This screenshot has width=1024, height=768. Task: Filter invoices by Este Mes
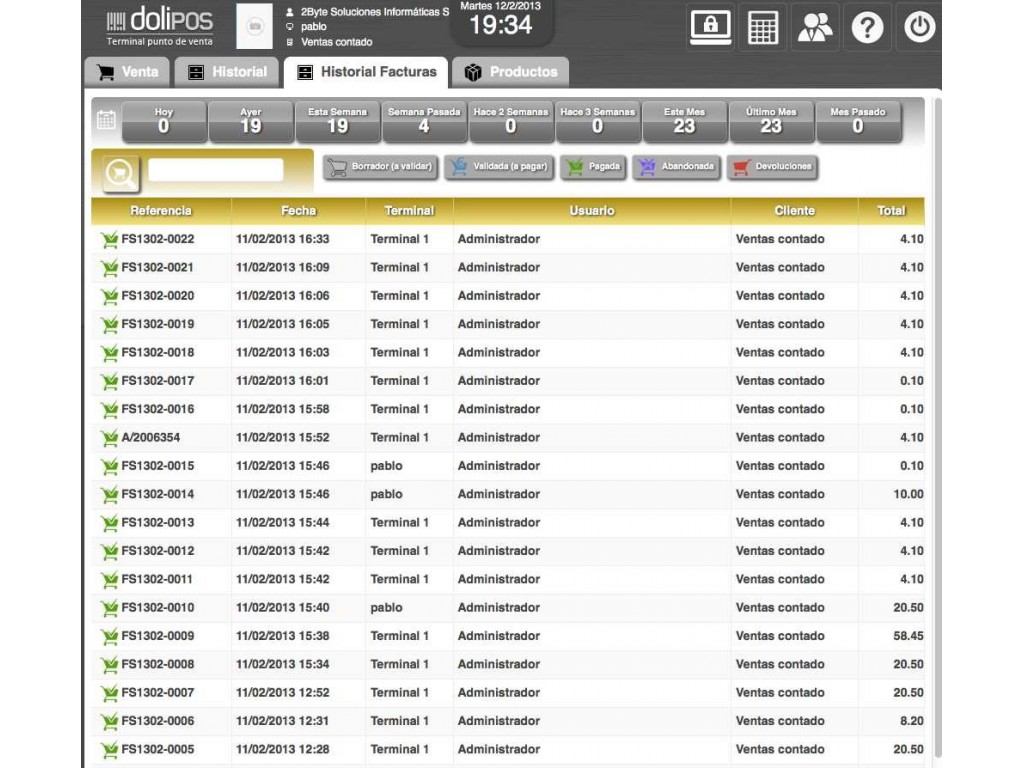pyautogui.click(x=684, y=121)
